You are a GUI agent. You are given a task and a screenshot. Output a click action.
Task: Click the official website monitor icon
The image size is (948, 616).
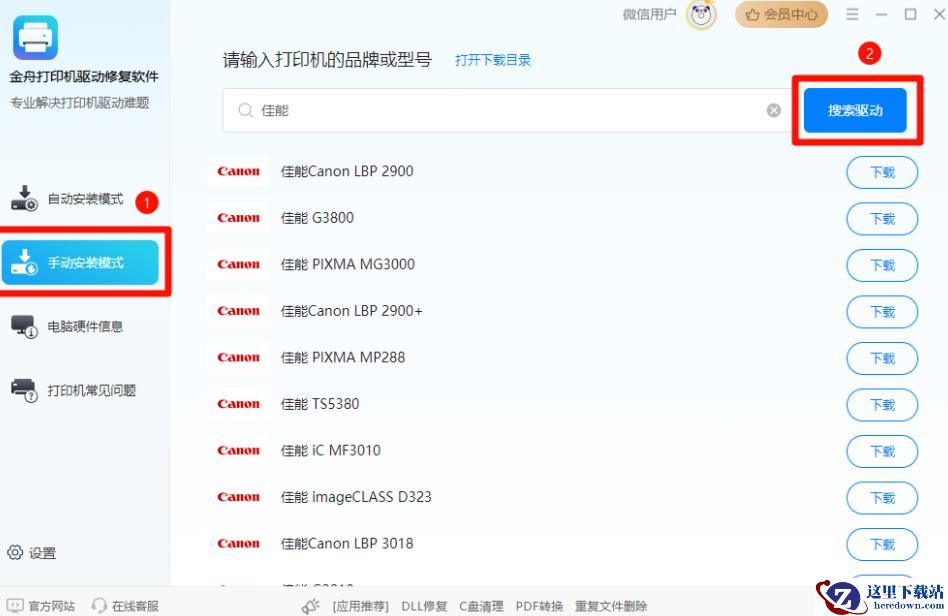(x=15, y=605)
